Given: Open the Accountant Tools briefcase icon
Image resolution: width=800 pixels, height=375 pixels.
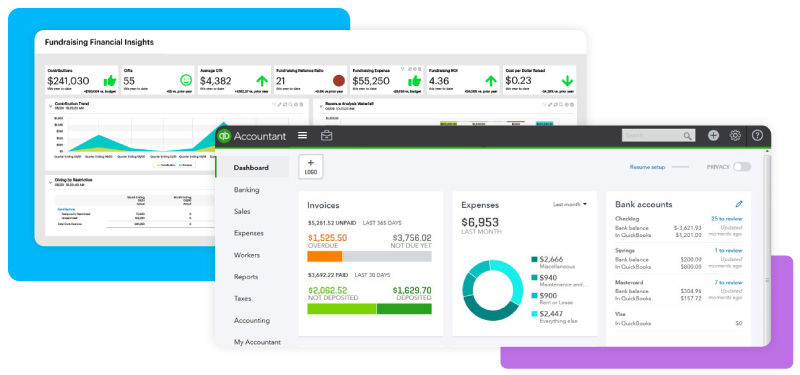Looking at the screenshot, I should pyautogui.click(x=327, y=135).
